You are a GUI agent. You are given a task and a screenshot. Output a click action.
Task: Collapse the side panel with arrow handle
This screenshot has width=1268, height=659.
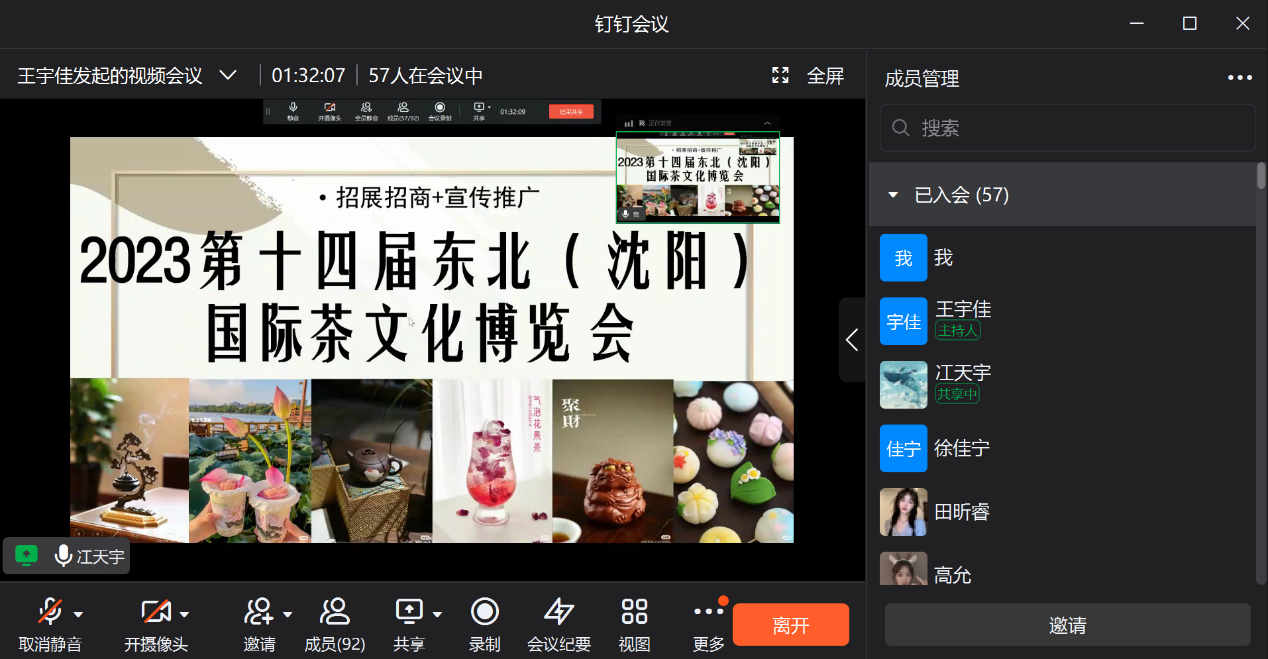point(852,340)
